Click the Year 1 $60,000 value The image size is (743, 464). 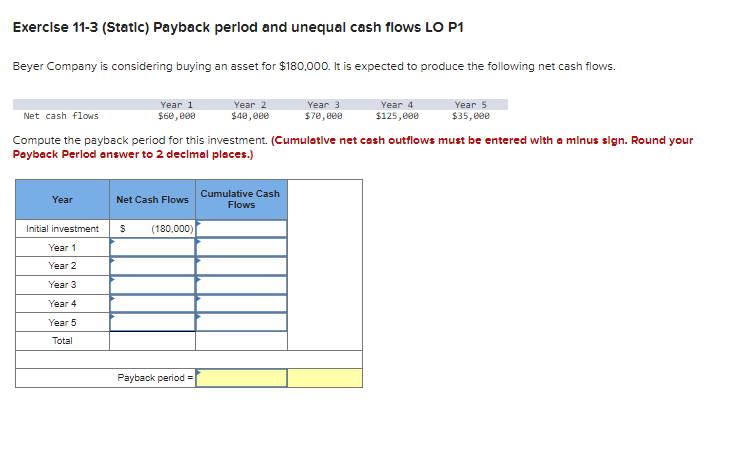(176, 116)
